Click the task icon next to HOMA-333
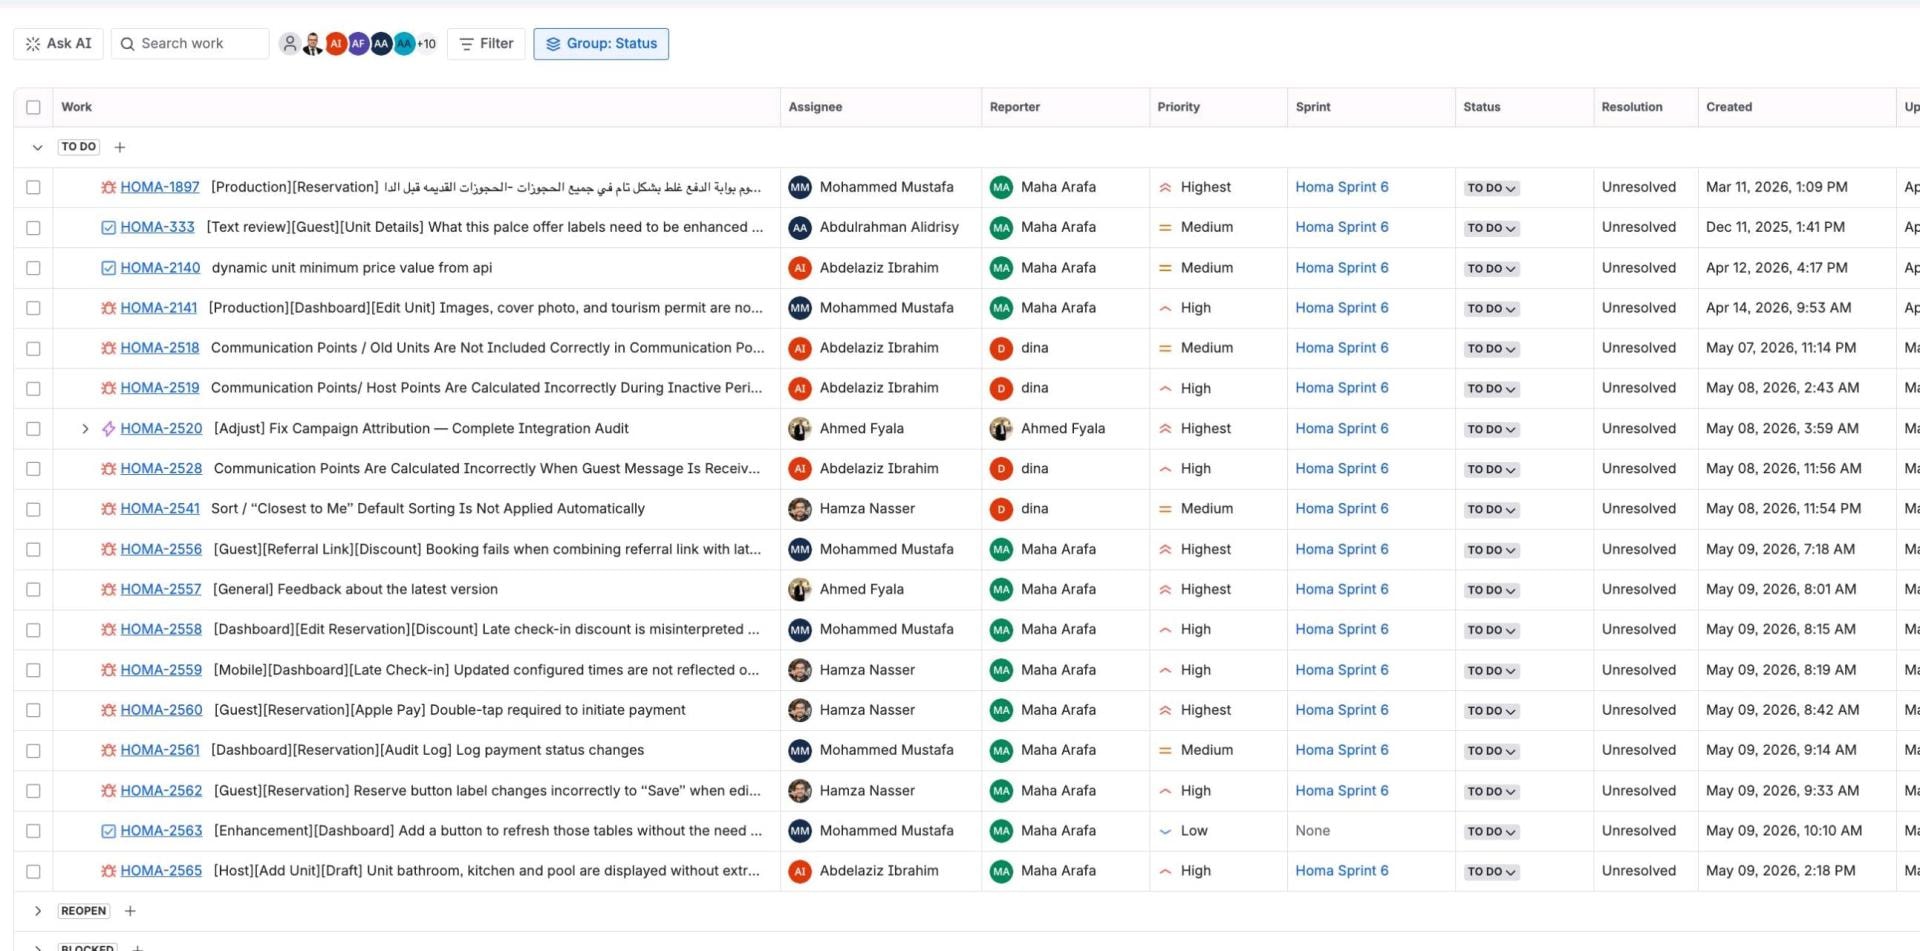Image resolution: width=1920 pixels, height=951 pixels. pyautogui.click(x=108, y=228)
